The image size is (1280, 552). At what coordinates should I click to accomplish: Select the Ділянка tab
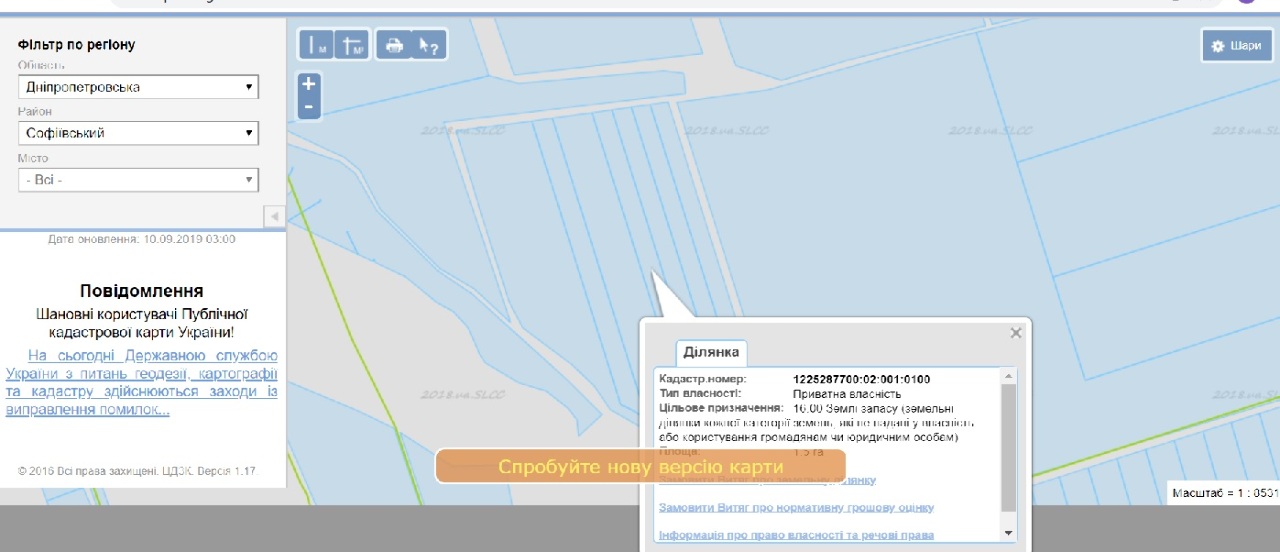click(x=711, y=352)
